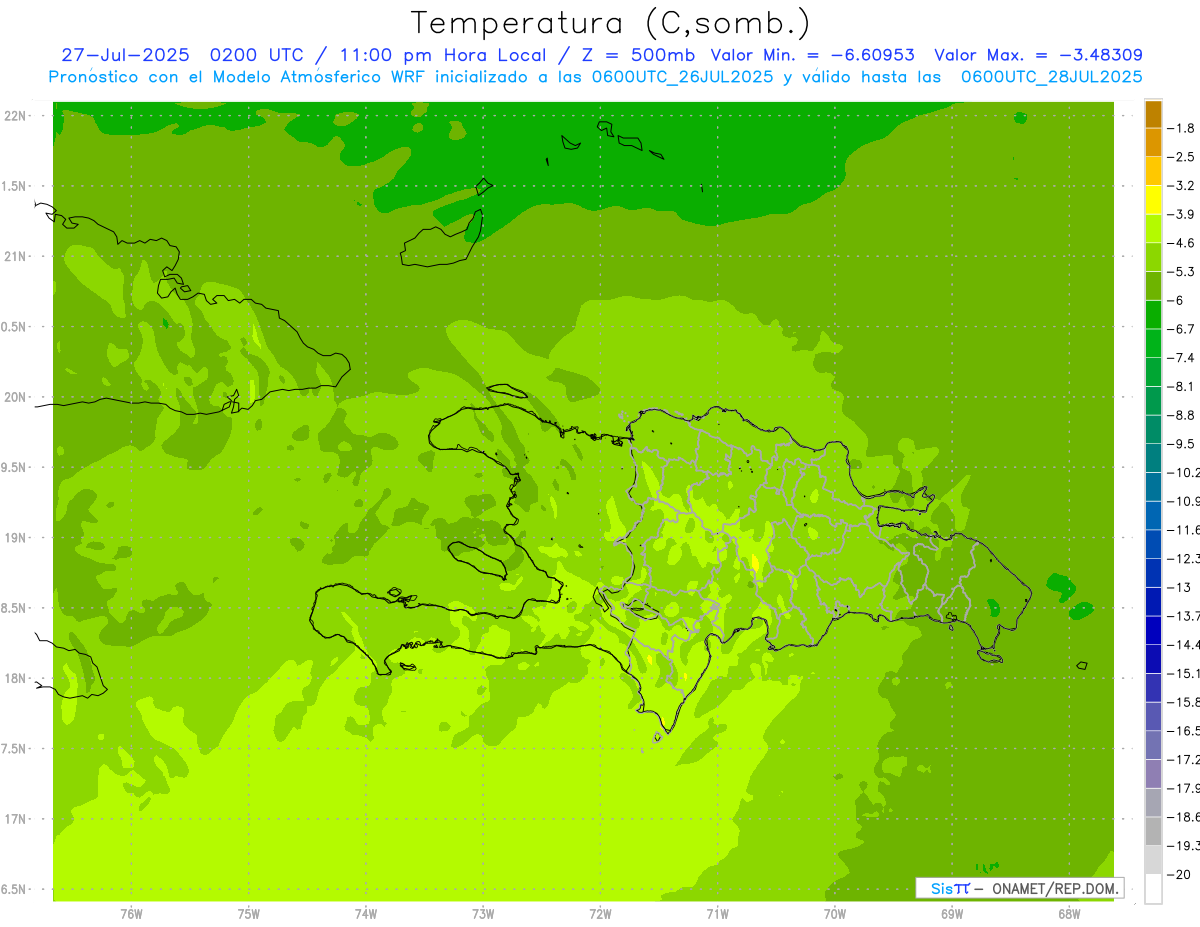Click the '-3.9' colorbar value

pyautogui.click(x=1182, y=214)
